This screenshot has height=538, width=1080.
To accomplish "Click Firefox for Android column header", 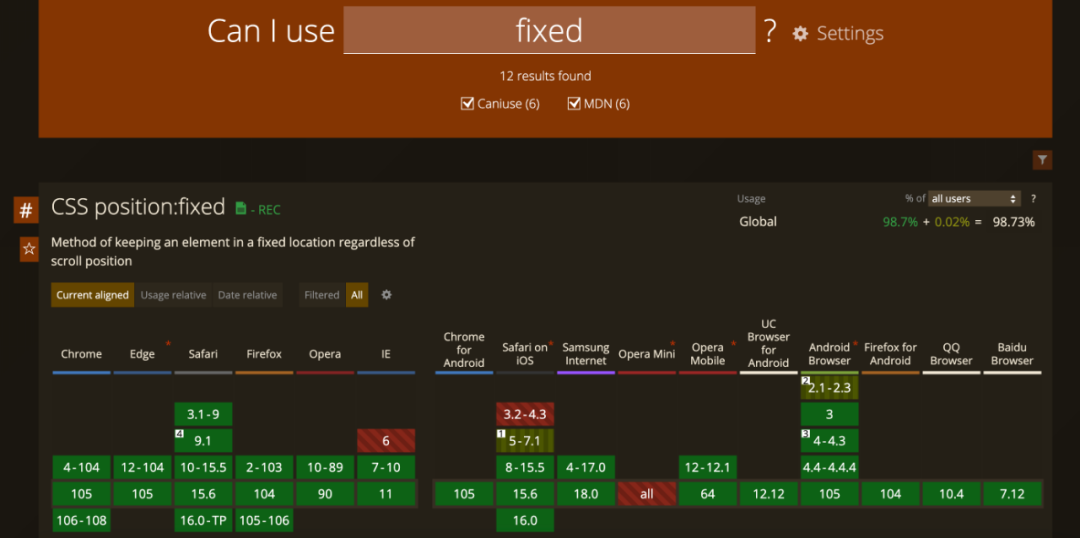I will pos(891,354).
